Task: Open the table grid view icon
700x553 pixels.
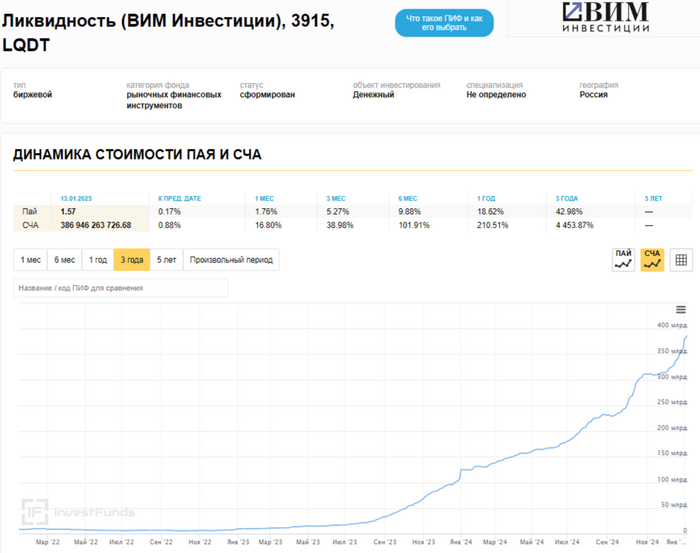Action: (681, 260)
